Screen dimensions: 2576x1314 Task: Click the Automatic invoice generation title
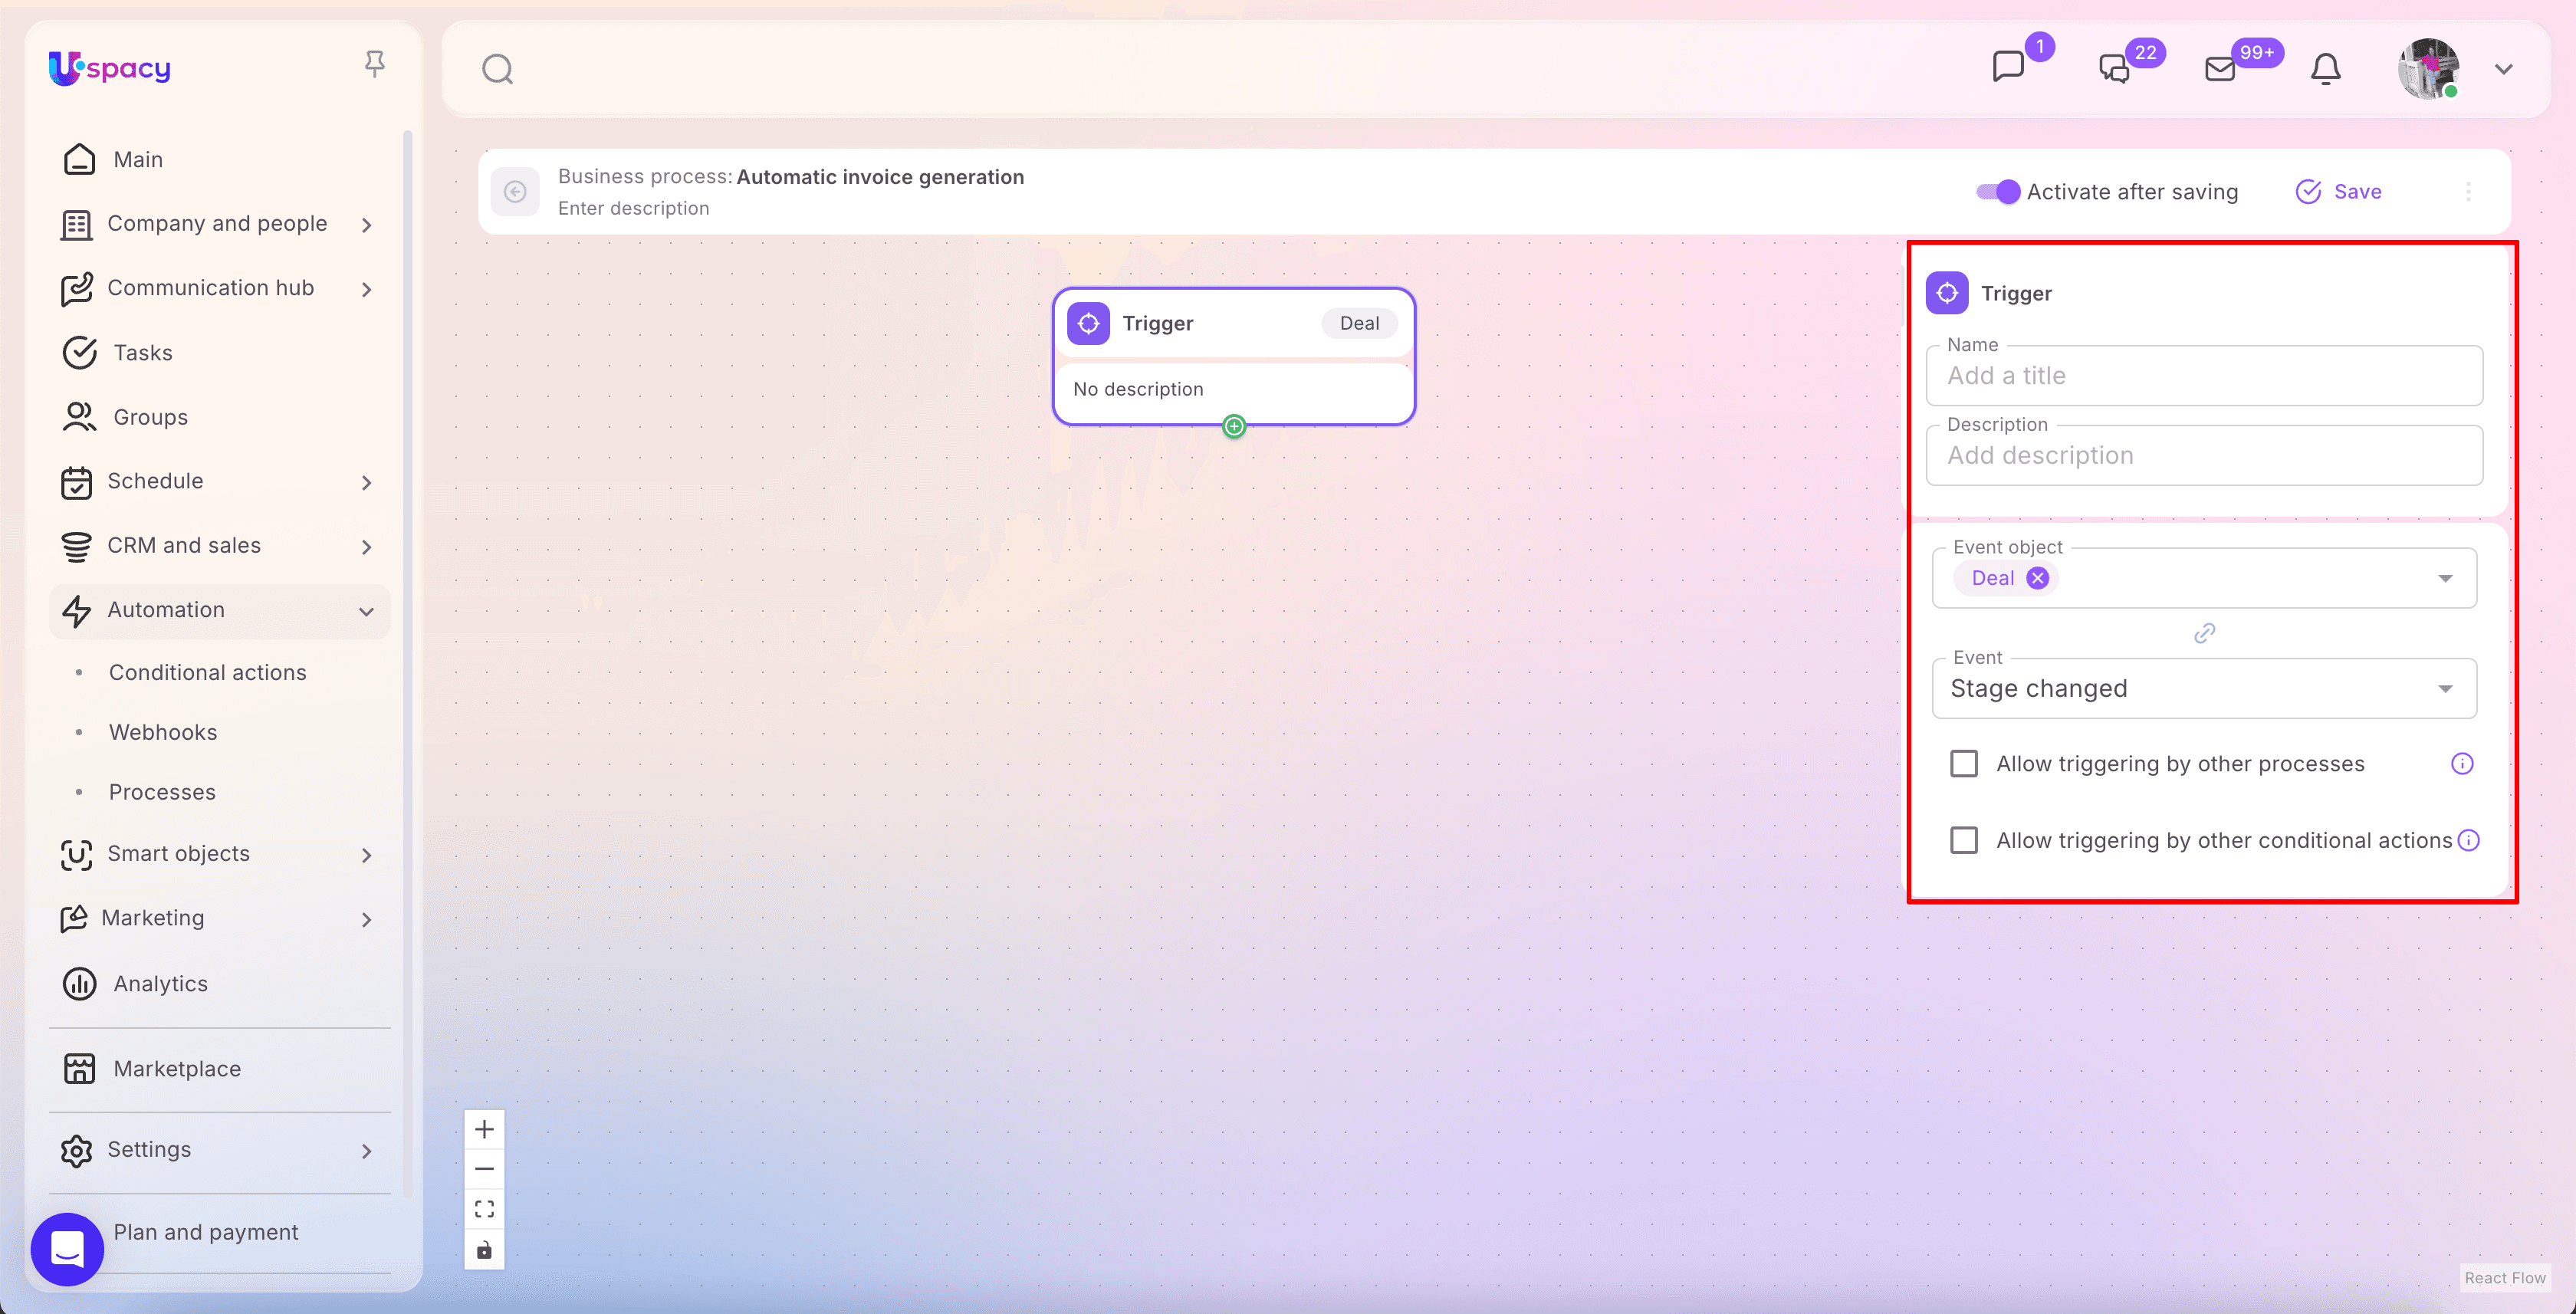pos(880,177)
